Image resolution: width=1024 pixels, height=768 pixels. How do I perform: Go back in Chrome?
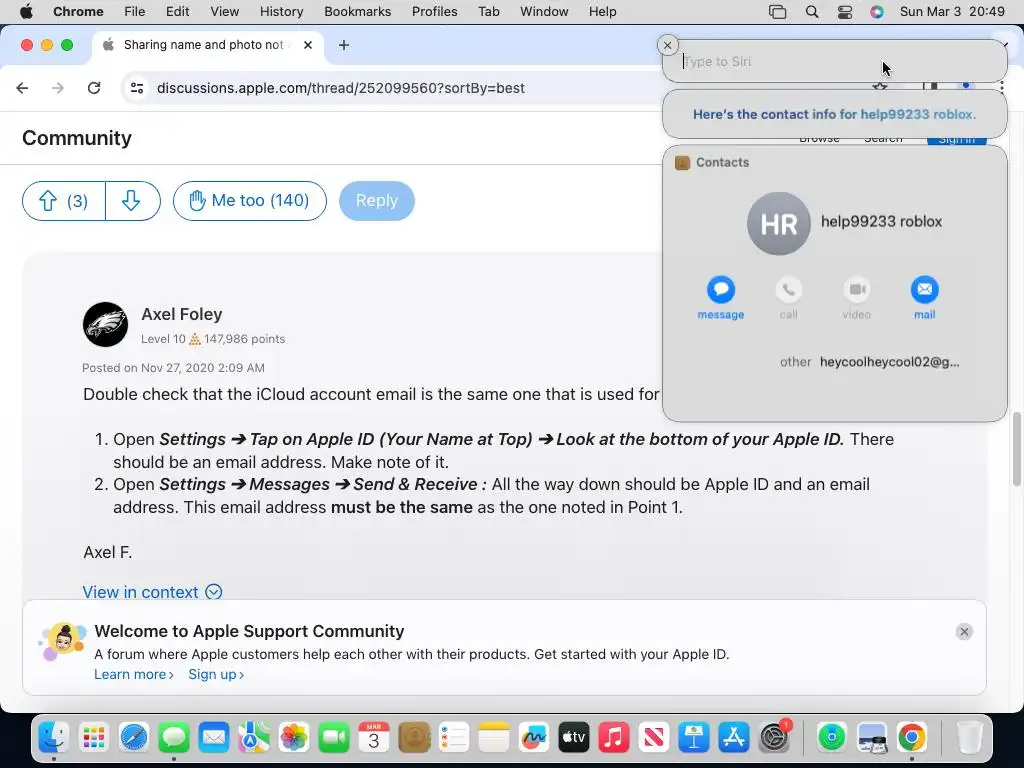22,88
